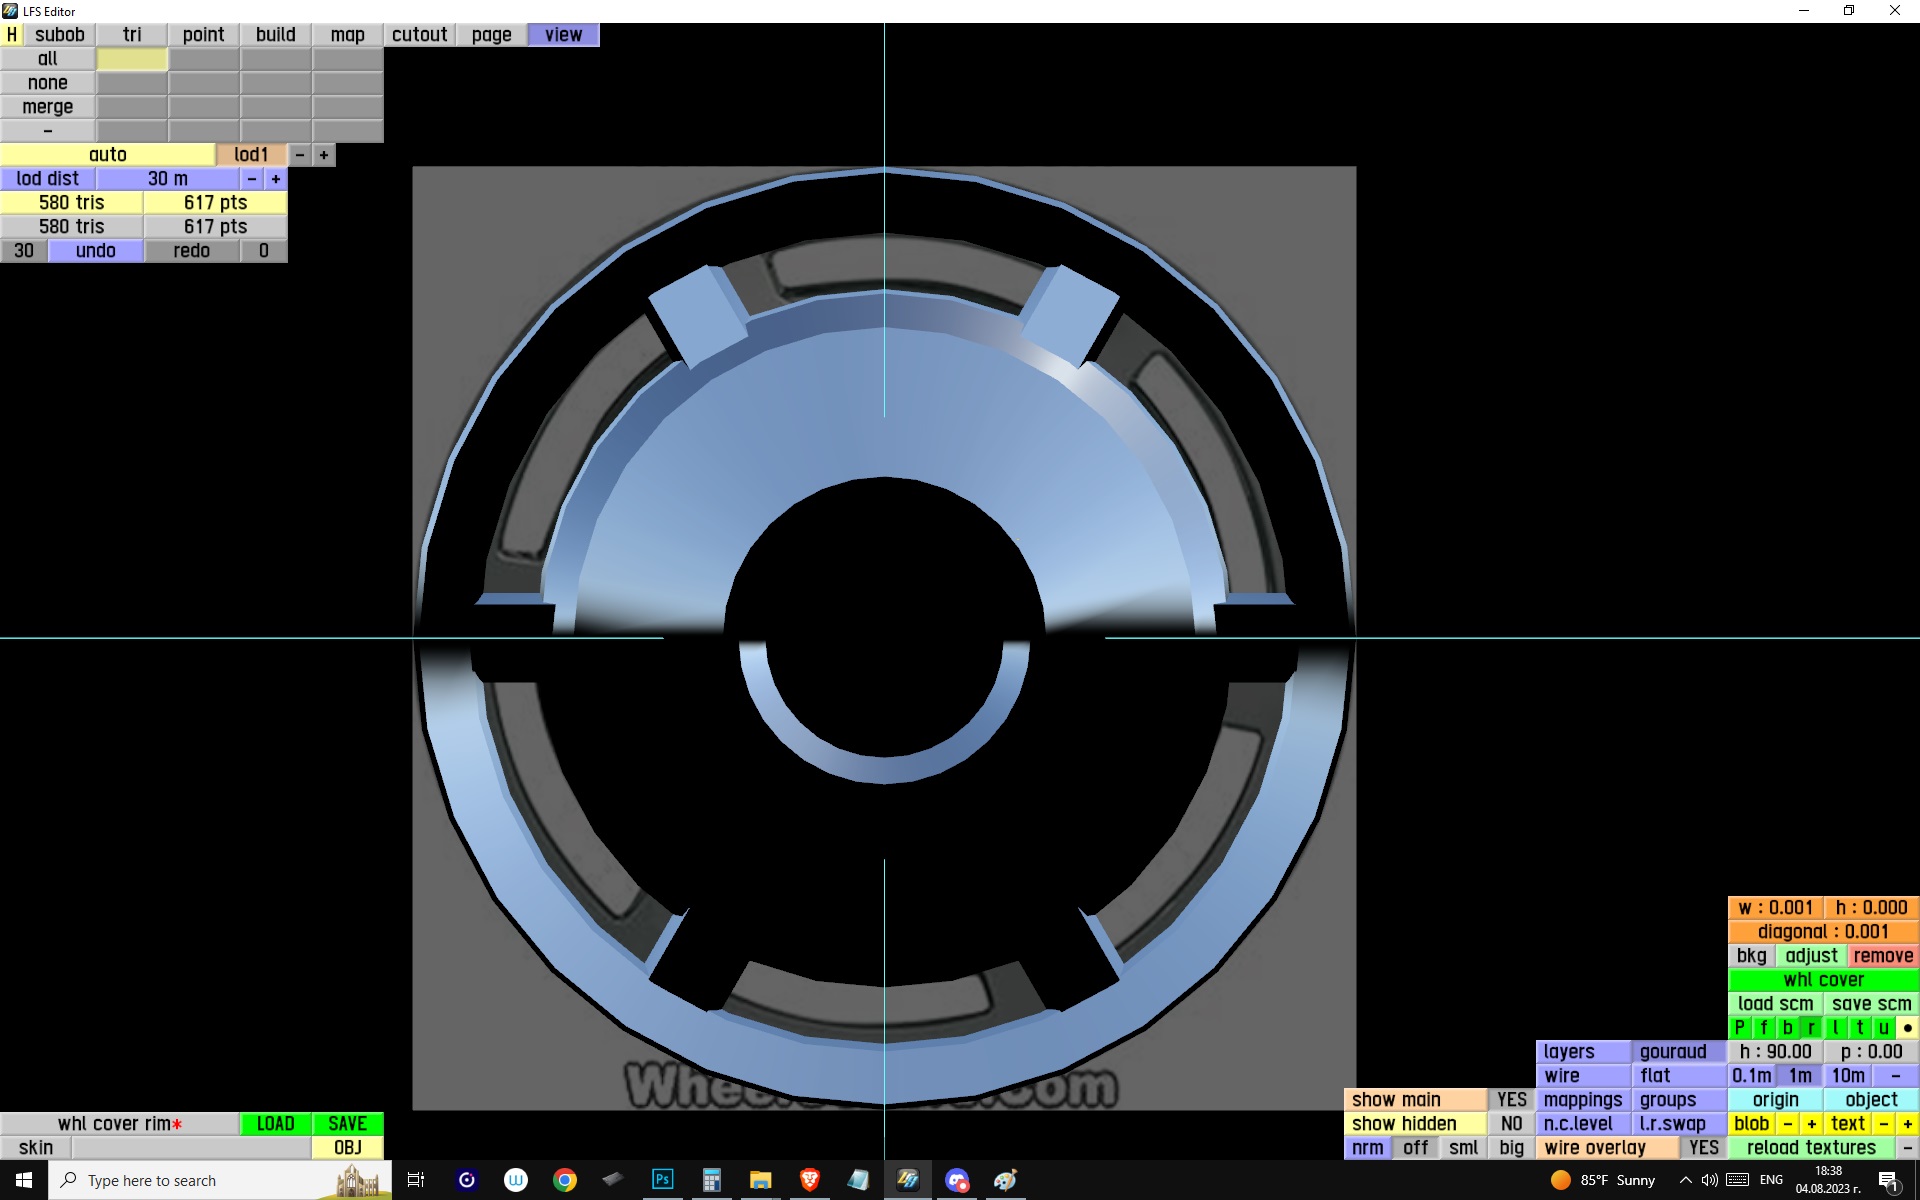Switch to the build tab
The width and height of the screenshot is (1920, 1200).
[275, 35]
